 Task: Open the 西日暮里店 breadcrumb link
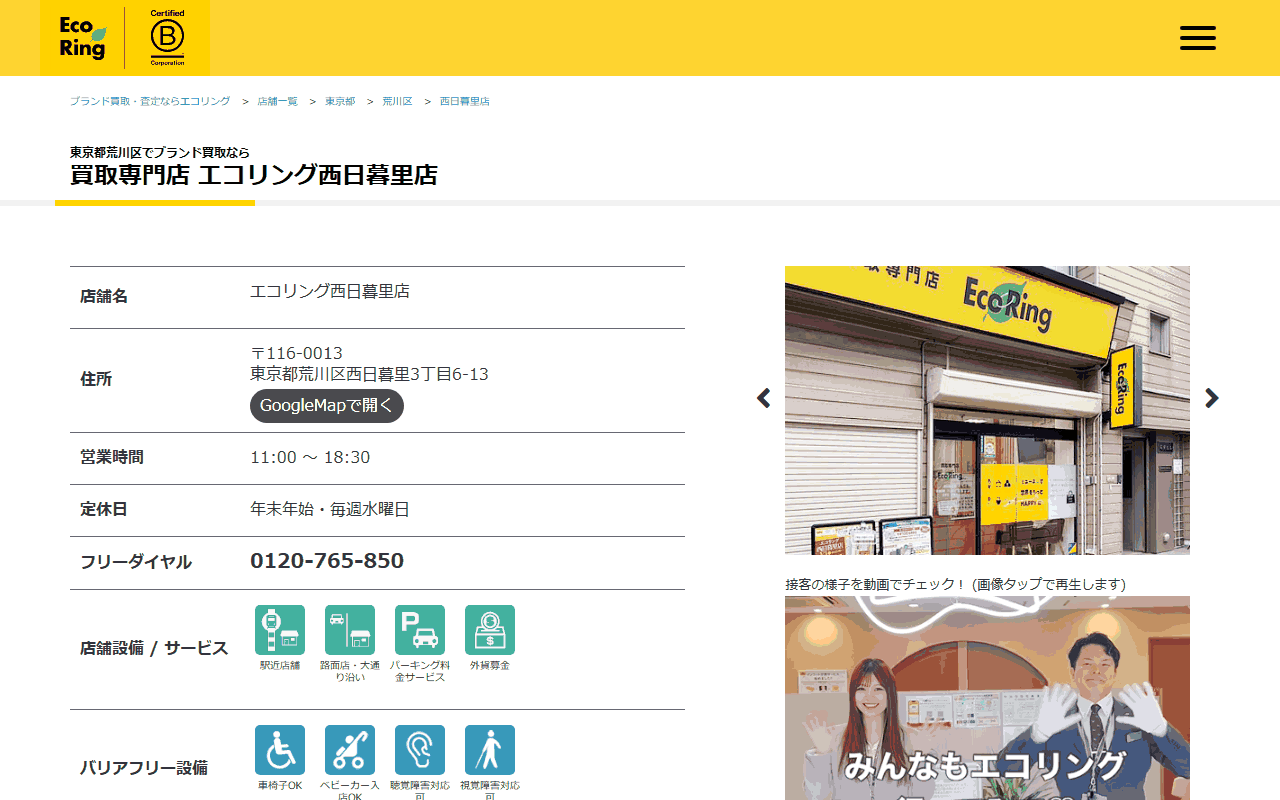pos(465,102)
